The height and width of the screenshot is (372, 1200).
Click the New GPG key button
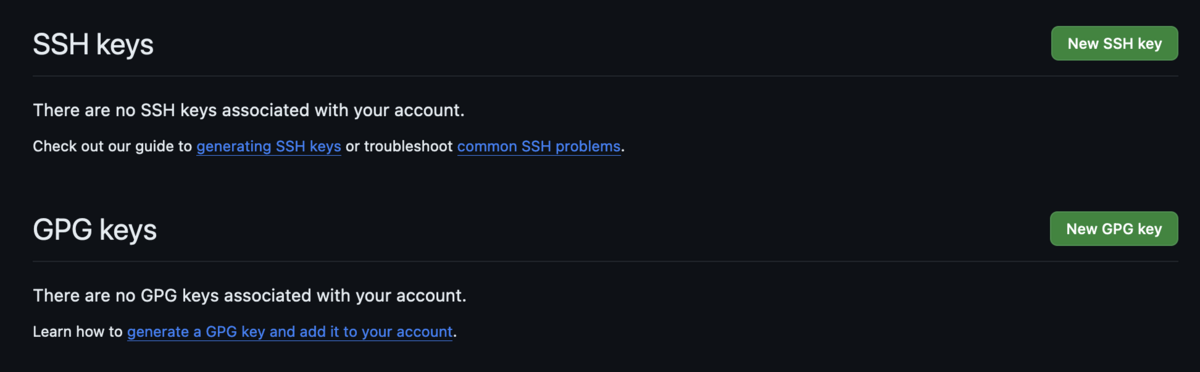point(1114,228)
